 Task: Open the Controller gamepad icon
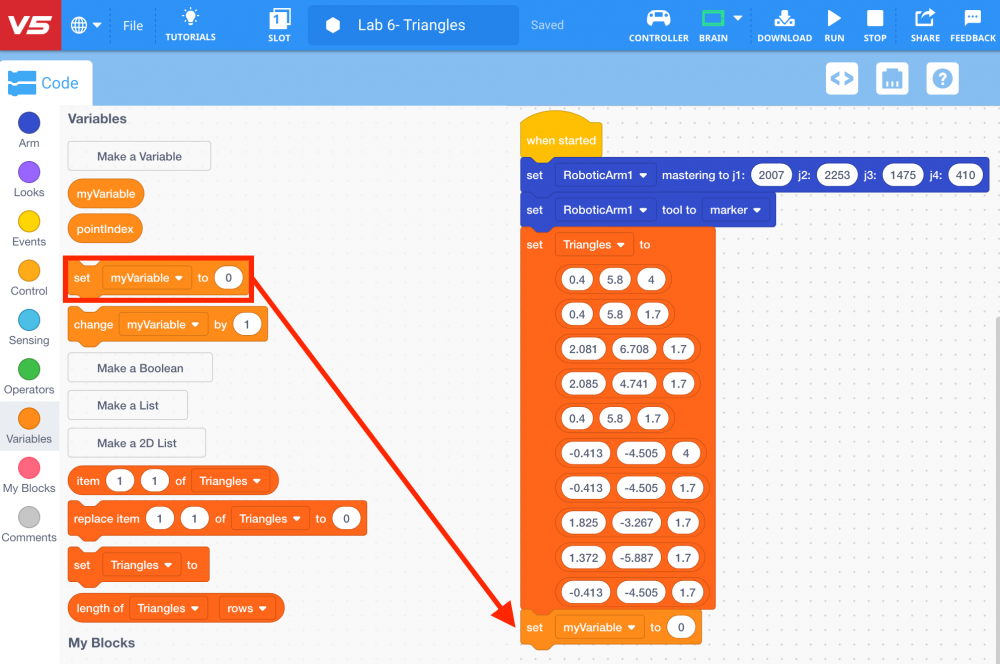pos(658,18)
